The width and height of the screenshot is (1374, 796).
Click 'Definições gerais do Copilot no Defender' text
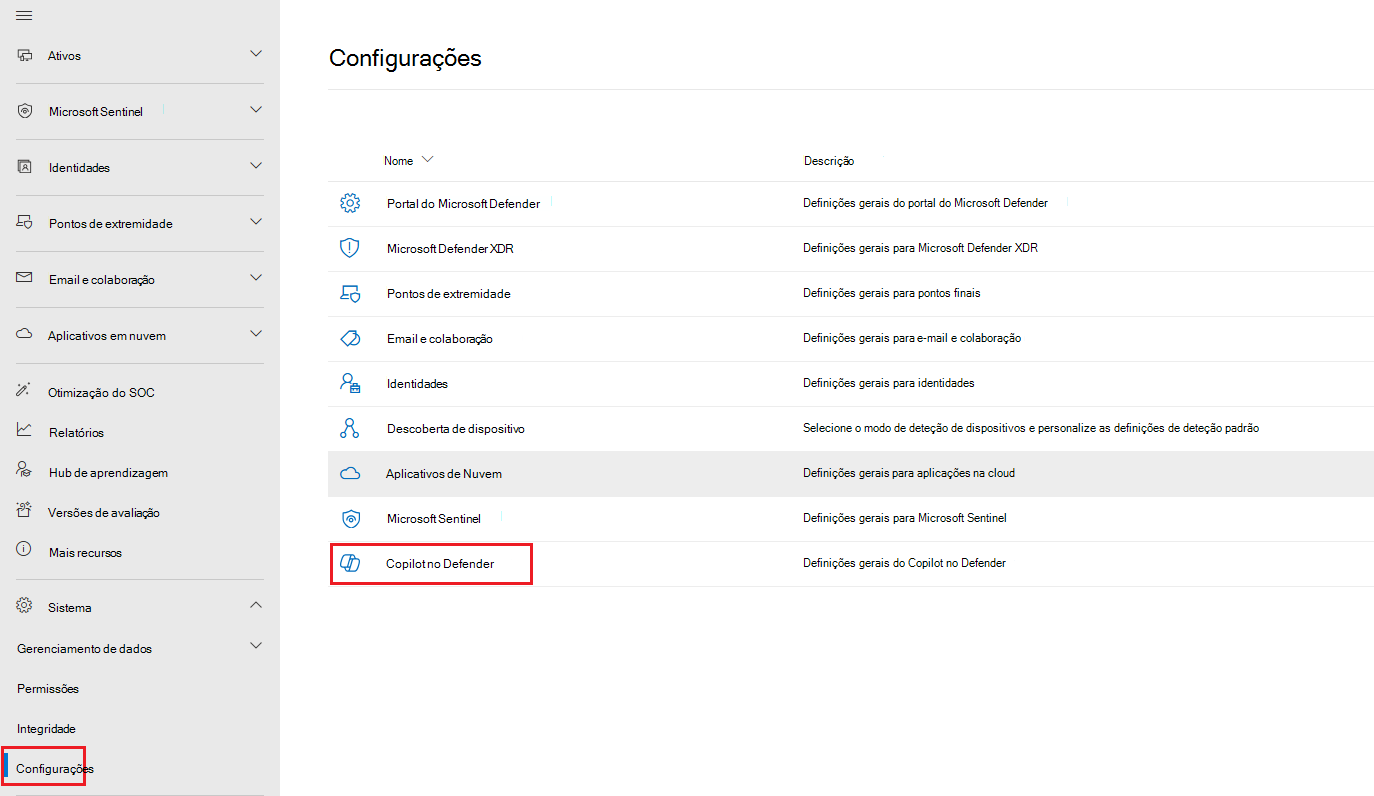click(904, 563)
